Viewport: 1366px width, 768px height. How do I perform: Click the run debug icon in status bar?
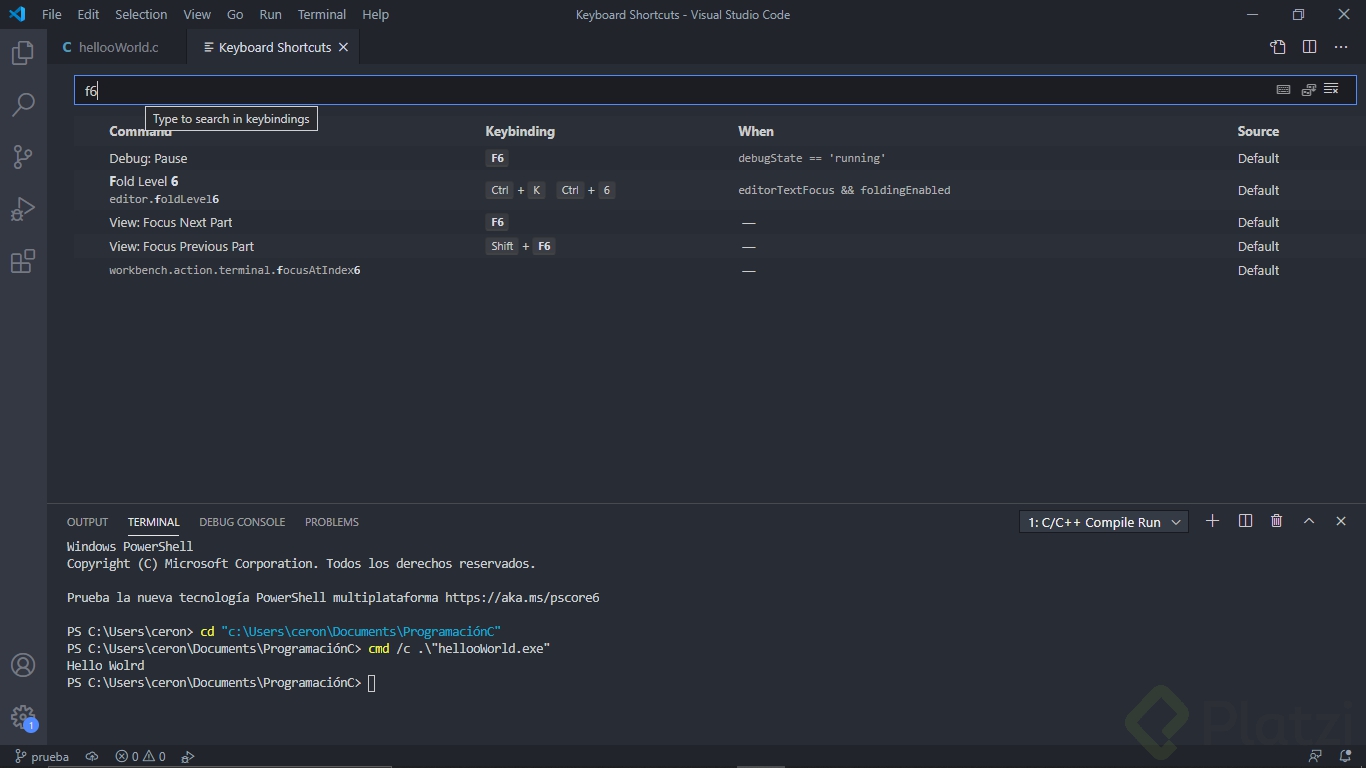187,757
